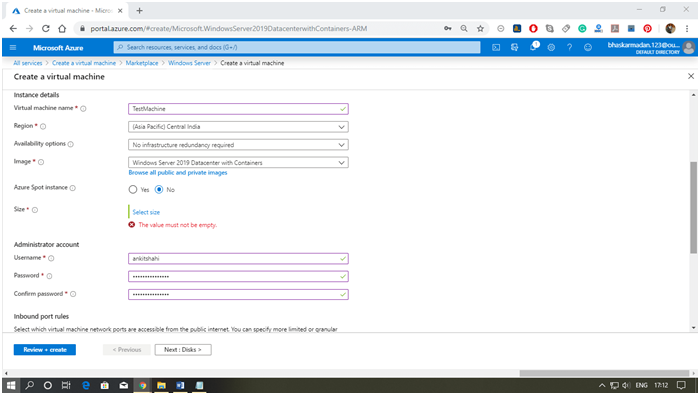Open Opera red extension icon

tap(533, 29)
